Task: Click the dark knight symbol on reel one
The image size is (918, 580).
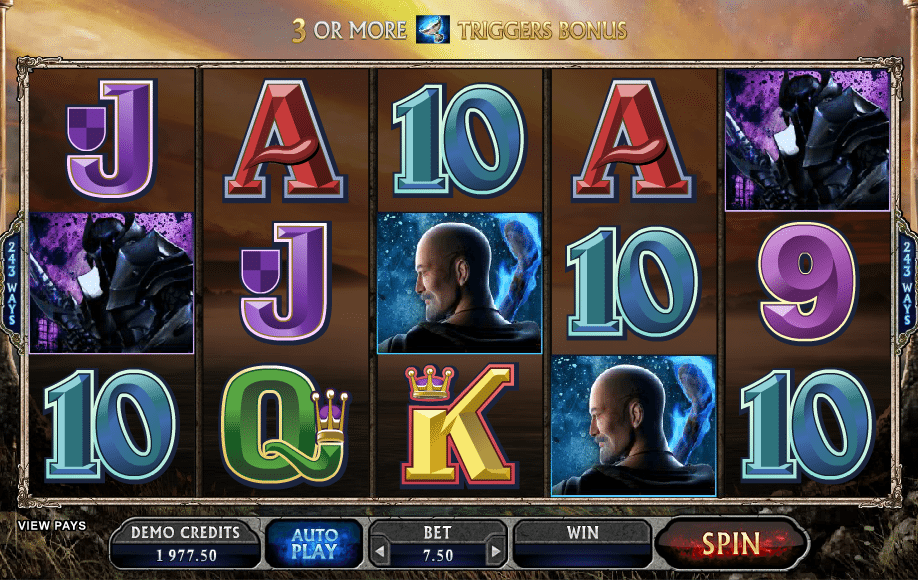Action: 111,283
